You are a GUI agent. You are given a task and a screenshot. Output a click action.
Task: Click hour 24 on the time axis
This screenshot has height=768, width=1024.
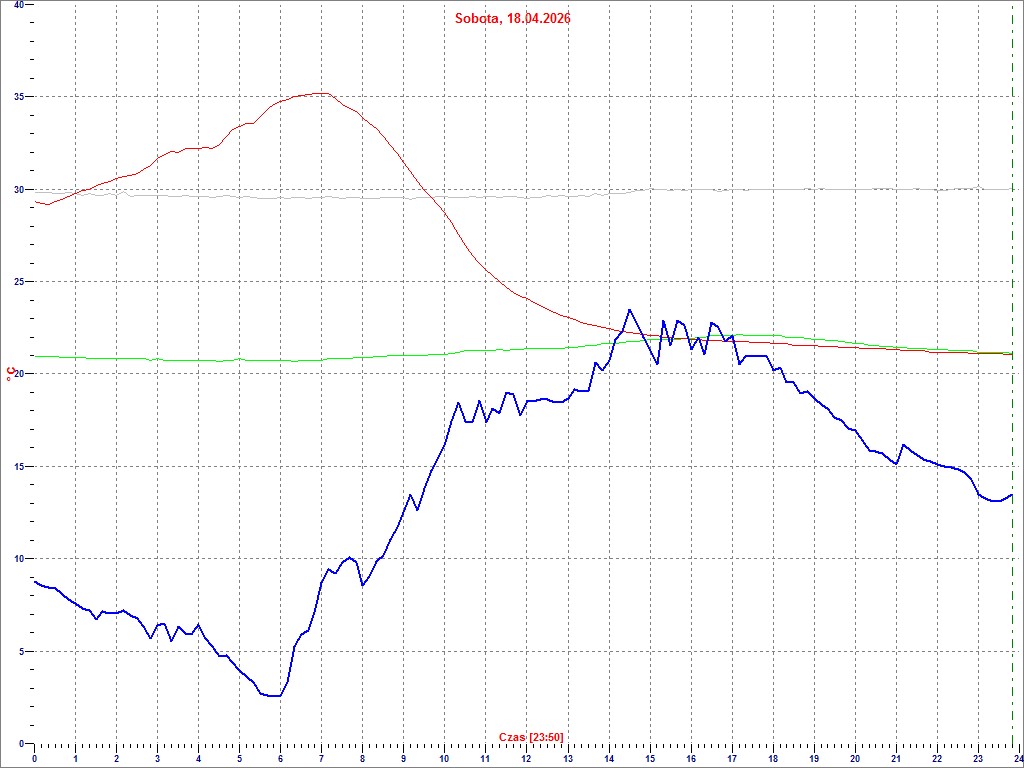(x=1018, y=759)
